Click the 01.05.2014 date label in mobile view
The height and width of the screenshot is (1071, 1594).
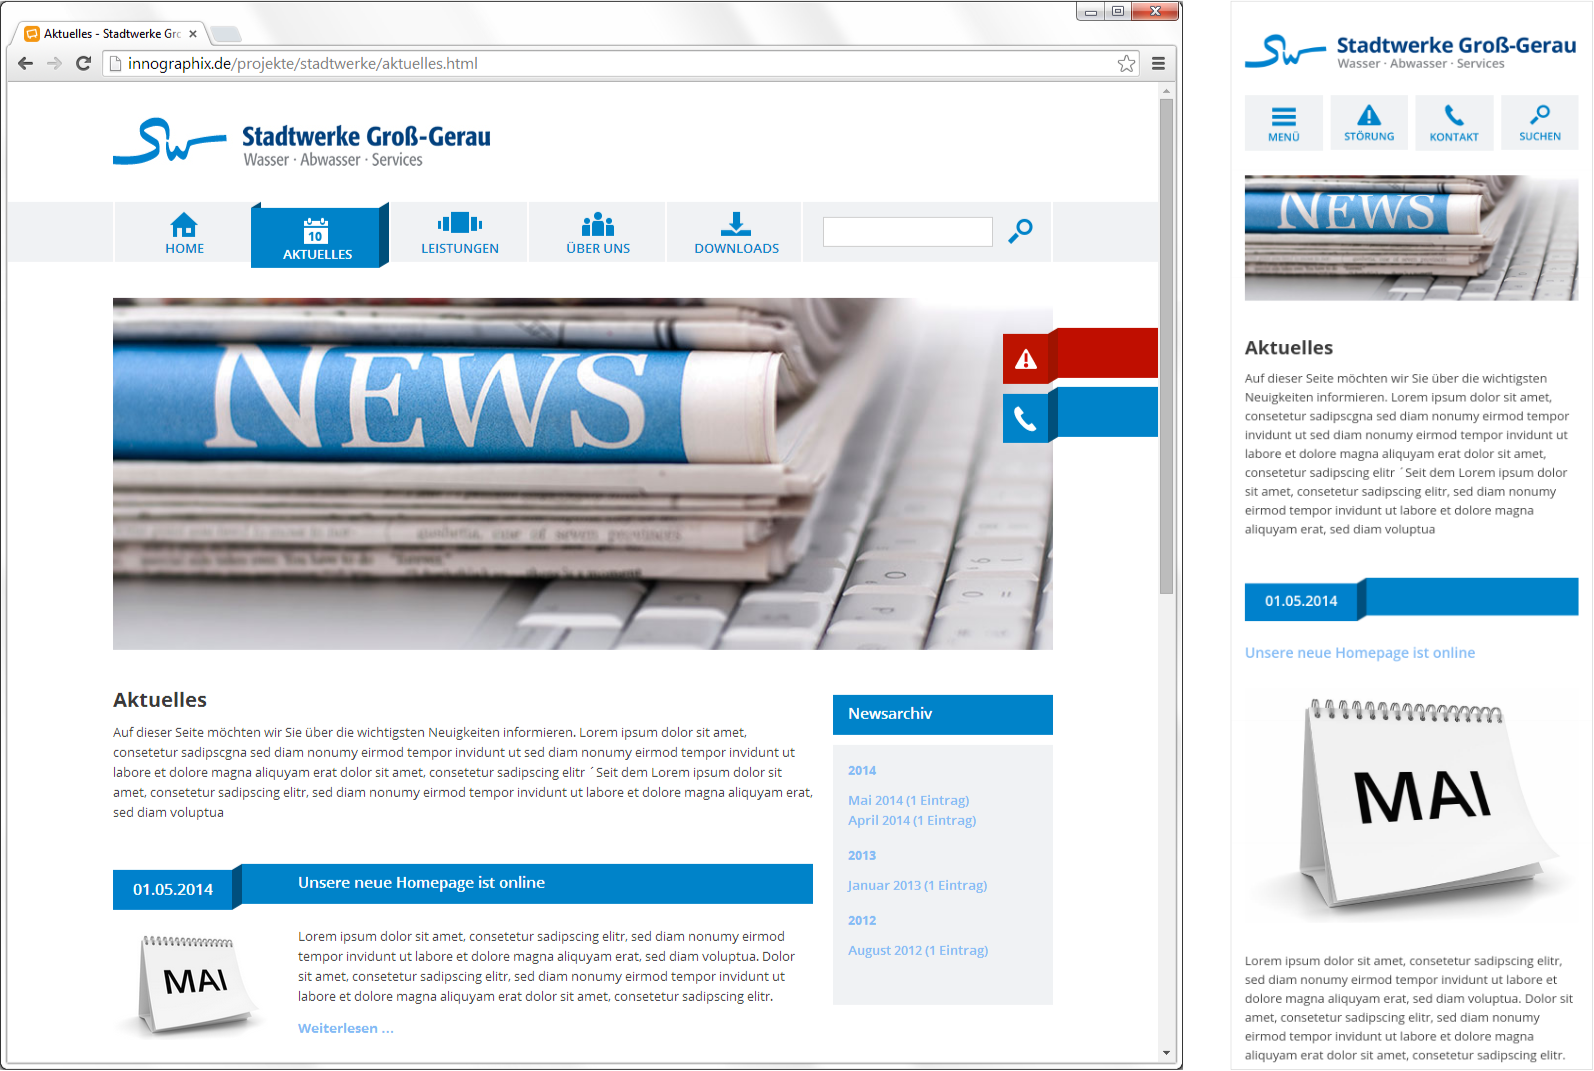[x=1301, y=601]
